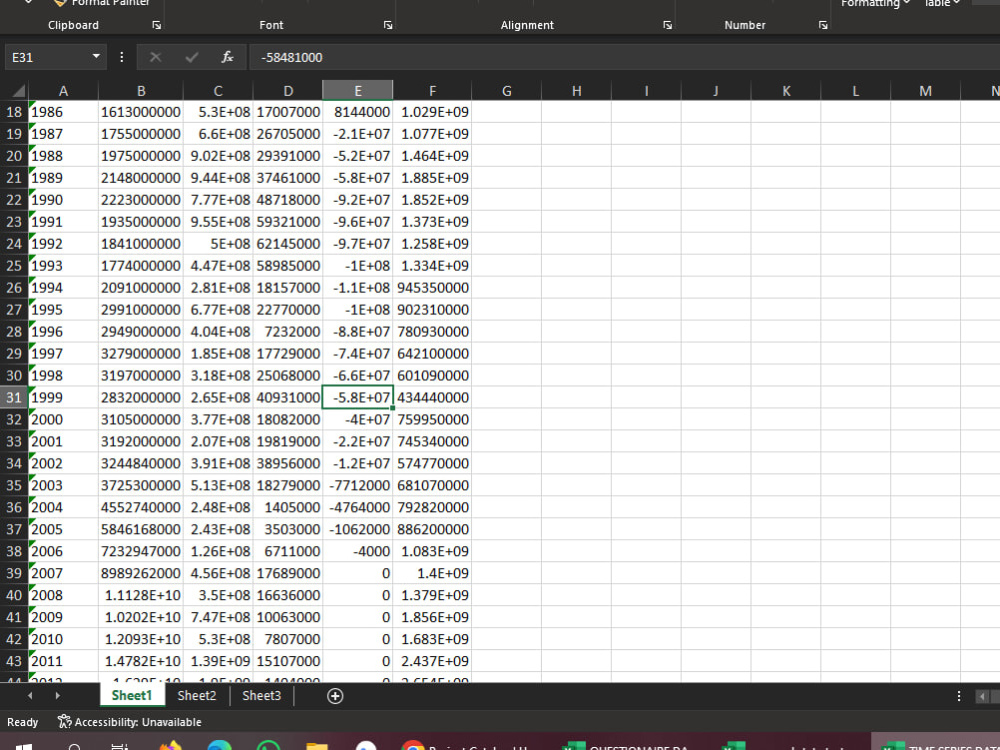Screen dimensions: 1000x750
Task: Open the Clipboard dialog launcher
Action: pyautogui.click(x=156, y=25)
